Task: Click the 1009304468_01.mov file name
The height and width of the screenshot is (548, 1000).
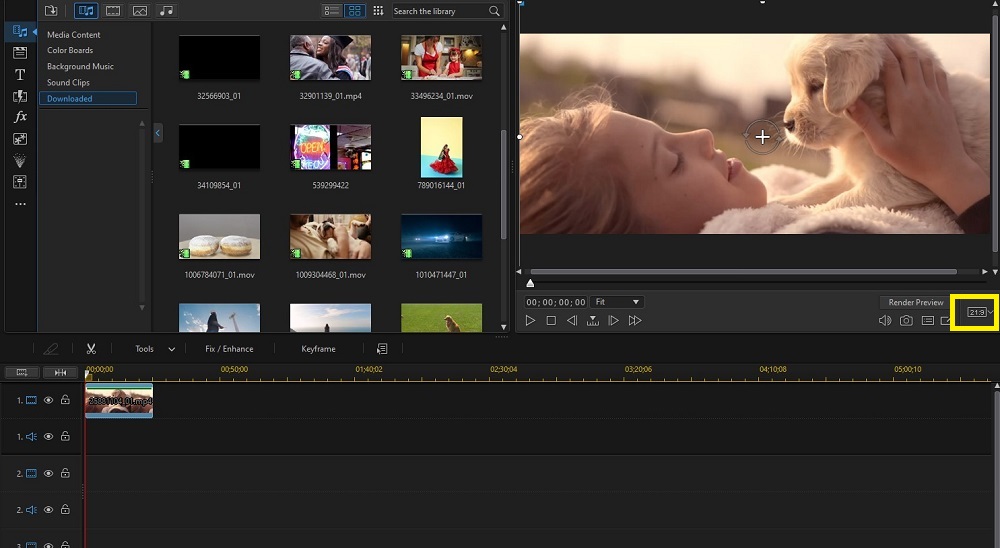Action: (330, 275)
